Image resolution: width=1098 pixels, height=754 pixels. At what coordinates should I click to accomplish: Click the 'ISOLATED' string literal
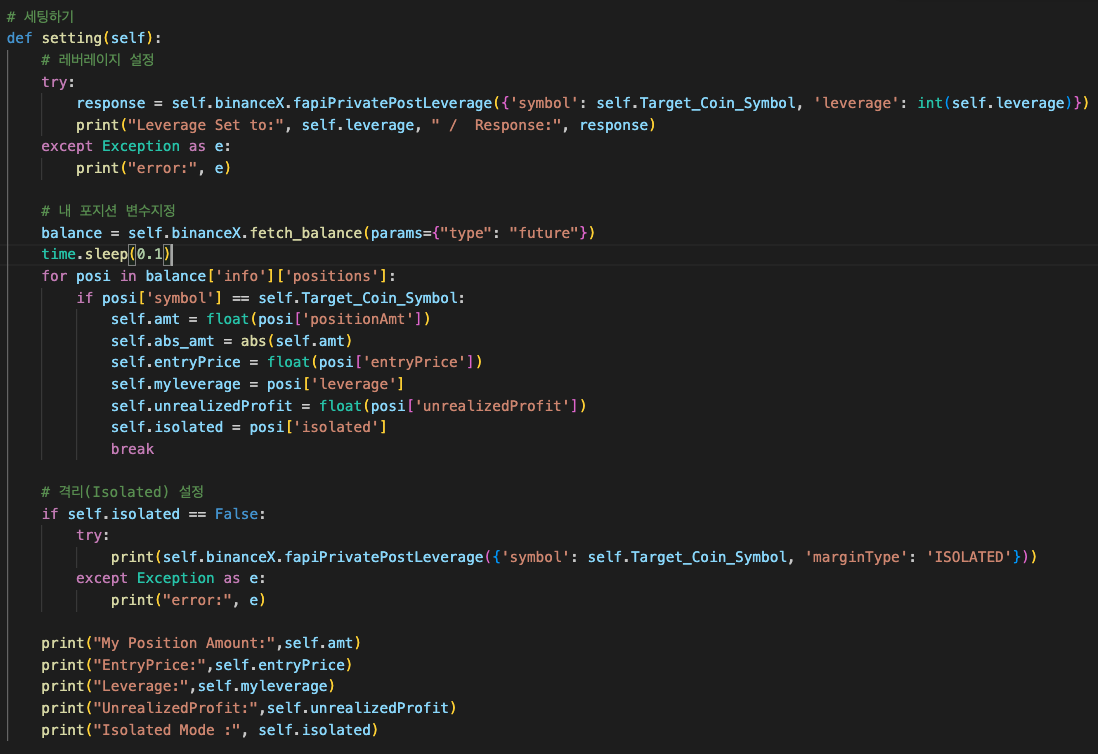tap(969, 557)
